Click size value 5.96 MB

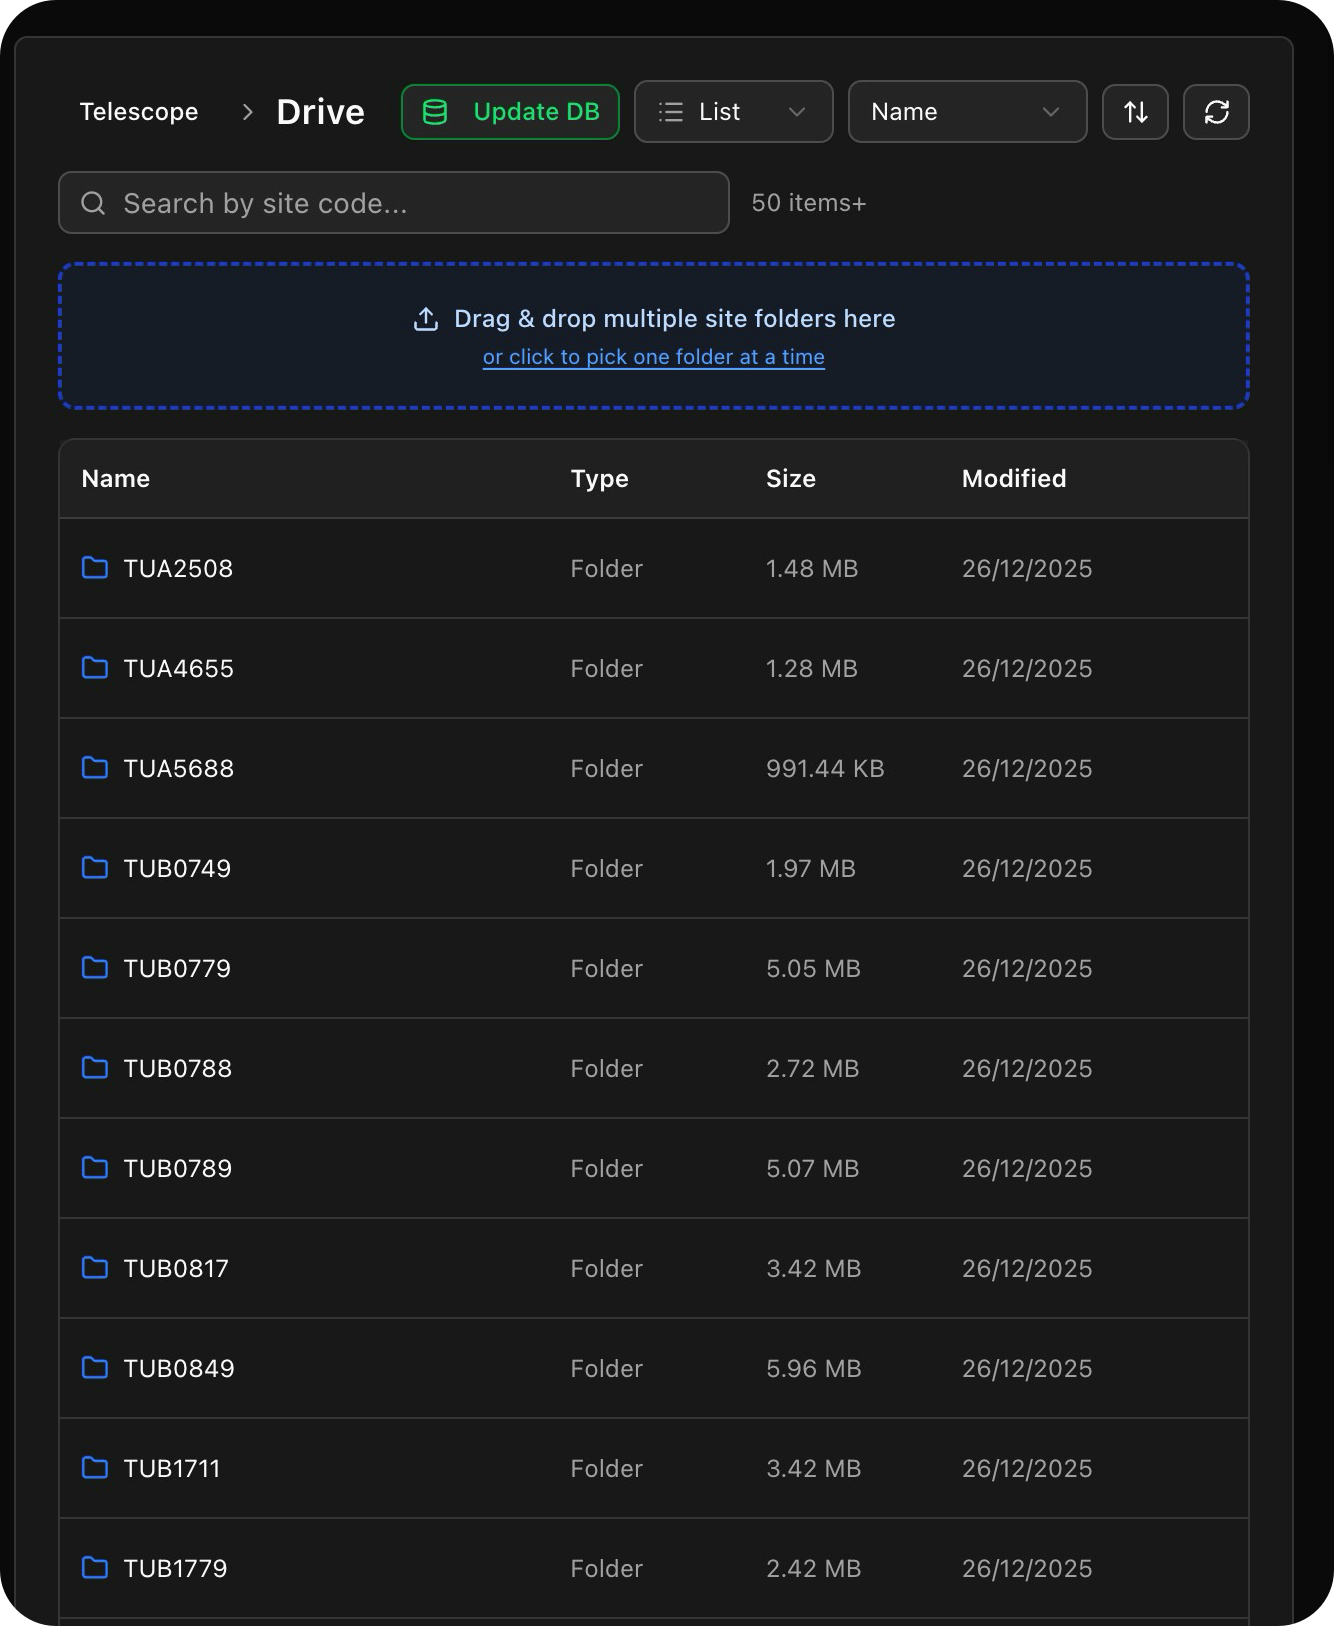[x=814, y=1369]
